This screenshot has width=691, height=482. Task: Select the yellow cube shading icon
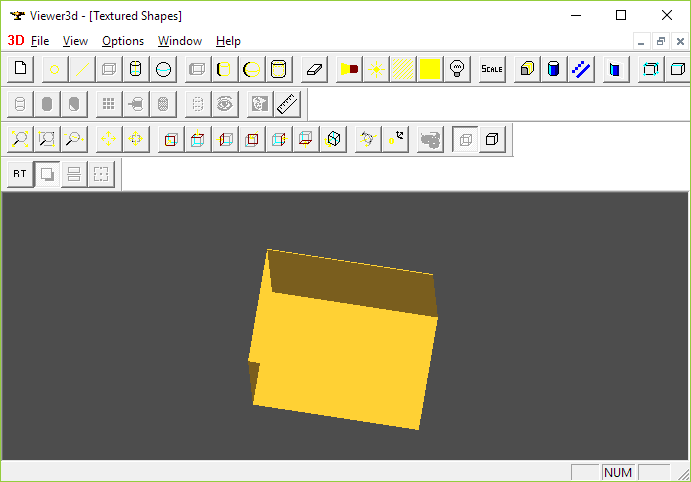pos(527,69)
